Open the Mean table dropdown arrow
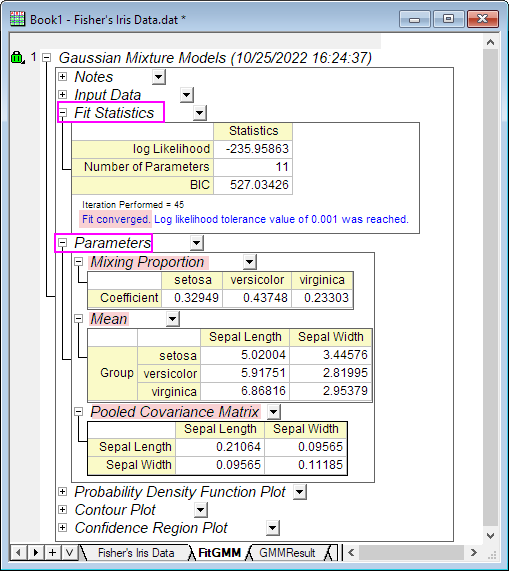 (173, 319)
